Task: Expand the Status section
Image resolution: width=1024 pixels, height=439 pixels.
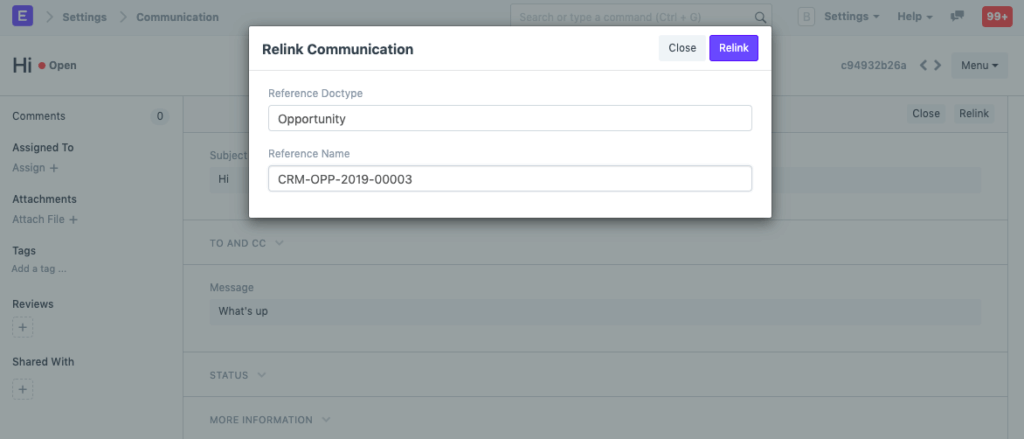Action: pyautogui.click(x=237, y=376)
